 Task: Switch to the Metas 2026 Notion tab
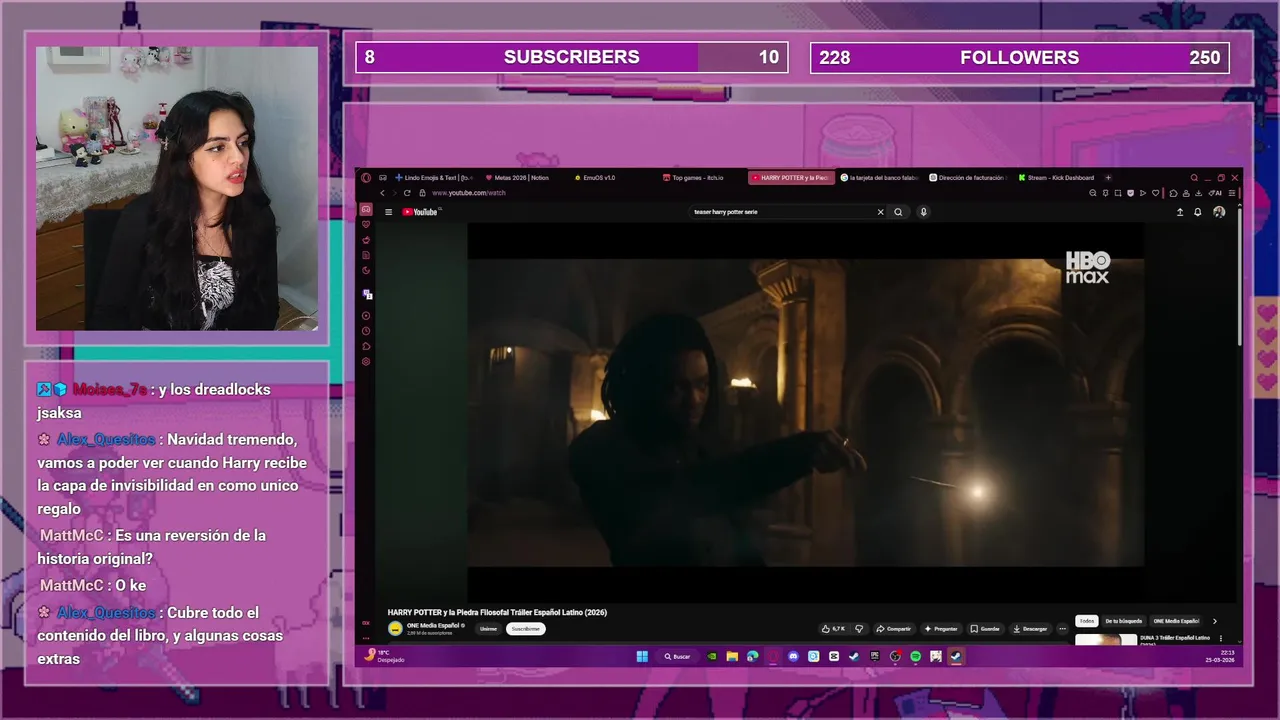tap(520, 178)
